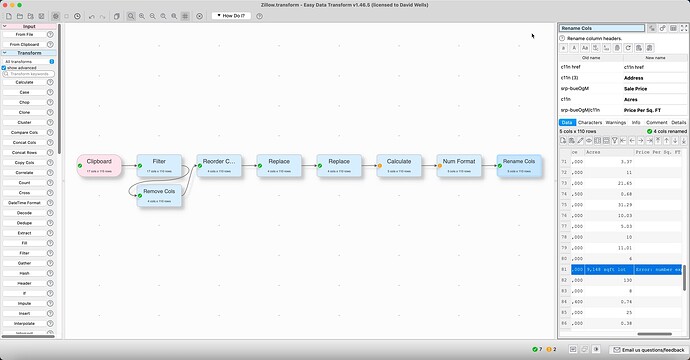
Task: Click the Rename Cols name field
Action: [602, 28]
